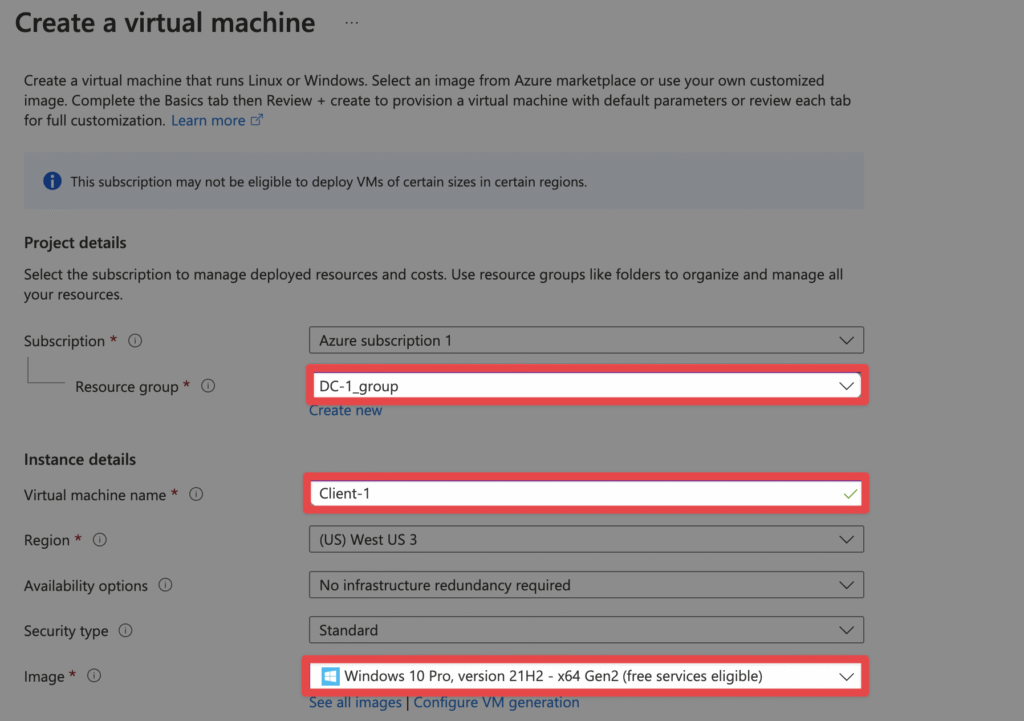Open the Subscription dropdown
This screenshot has height=721, width=1024.
tap(586, 340)
